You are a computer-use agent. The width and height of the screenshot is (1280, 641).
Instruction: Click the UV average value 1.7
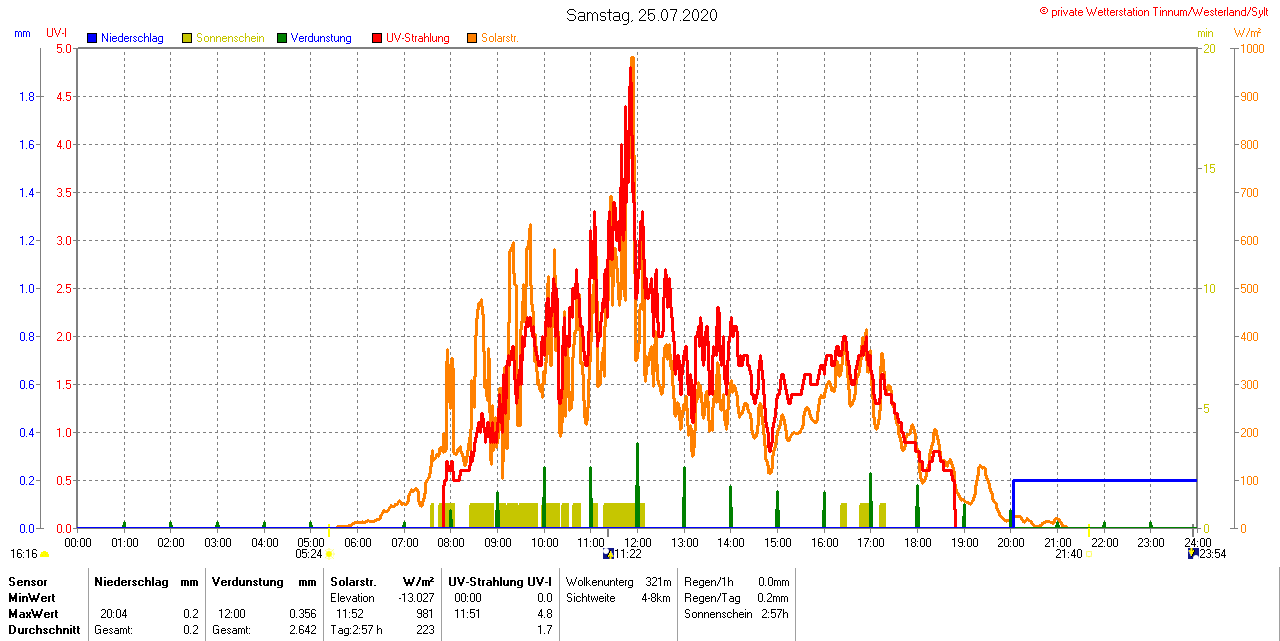click(x=544, y=630)
